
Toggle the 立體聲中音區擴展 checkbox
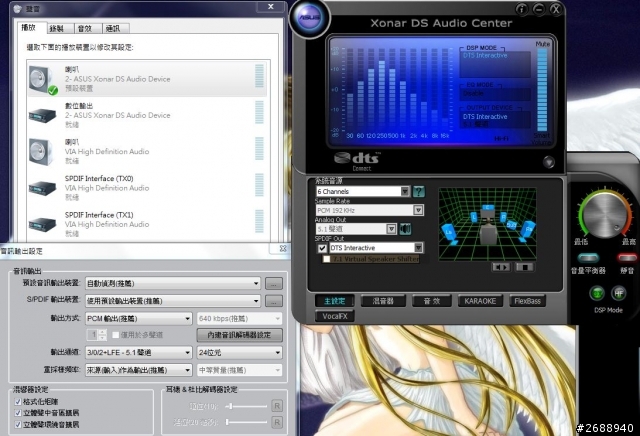pos(18,413)
